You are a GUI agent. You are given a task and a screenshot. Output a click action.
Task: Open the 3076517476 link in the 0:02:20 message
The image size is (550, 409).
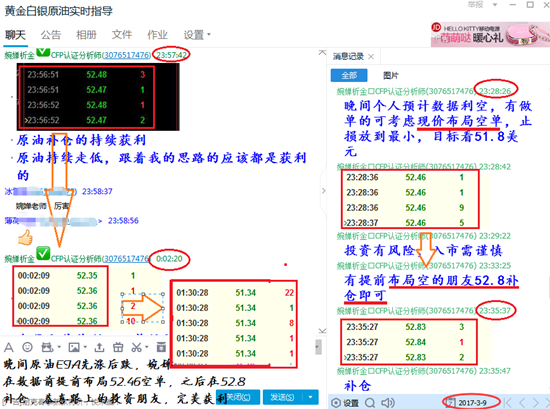point(127,259)
